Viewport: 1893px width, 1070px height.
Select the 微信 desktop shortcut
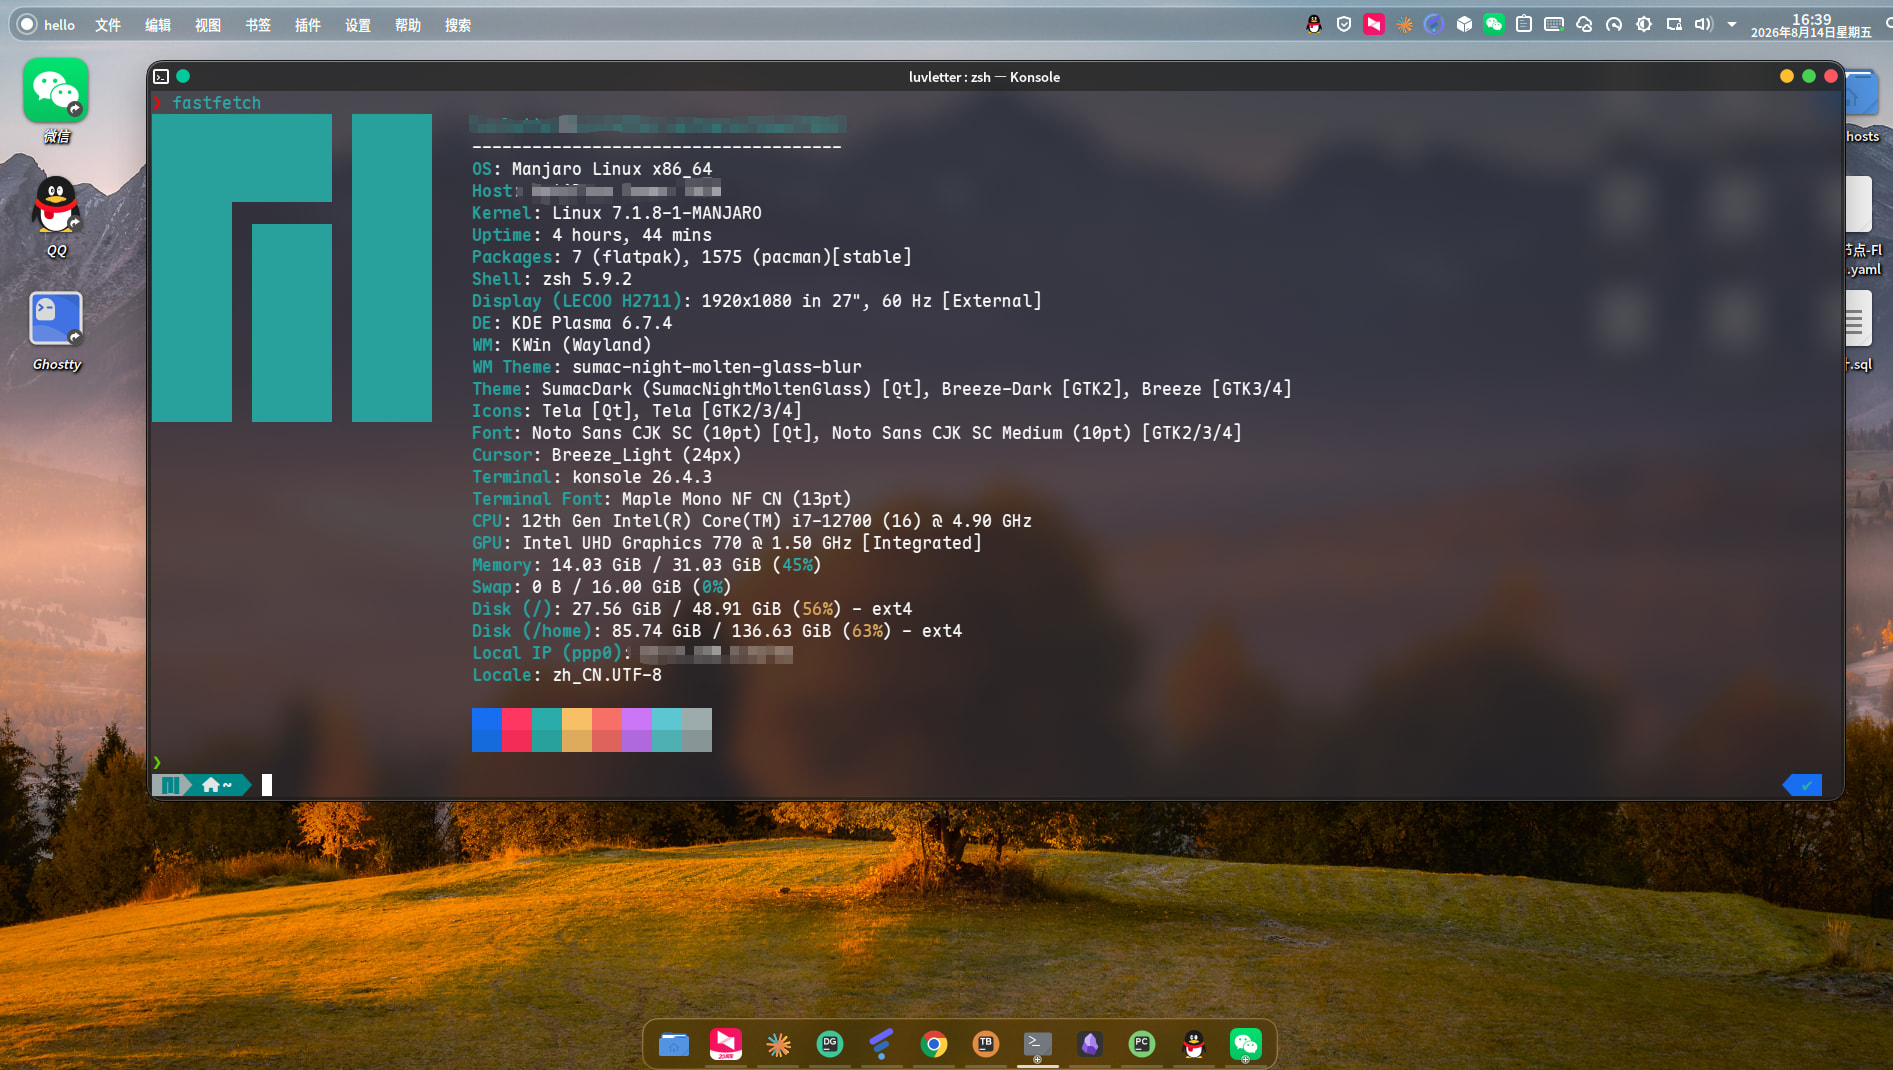(x=56, y=101)
